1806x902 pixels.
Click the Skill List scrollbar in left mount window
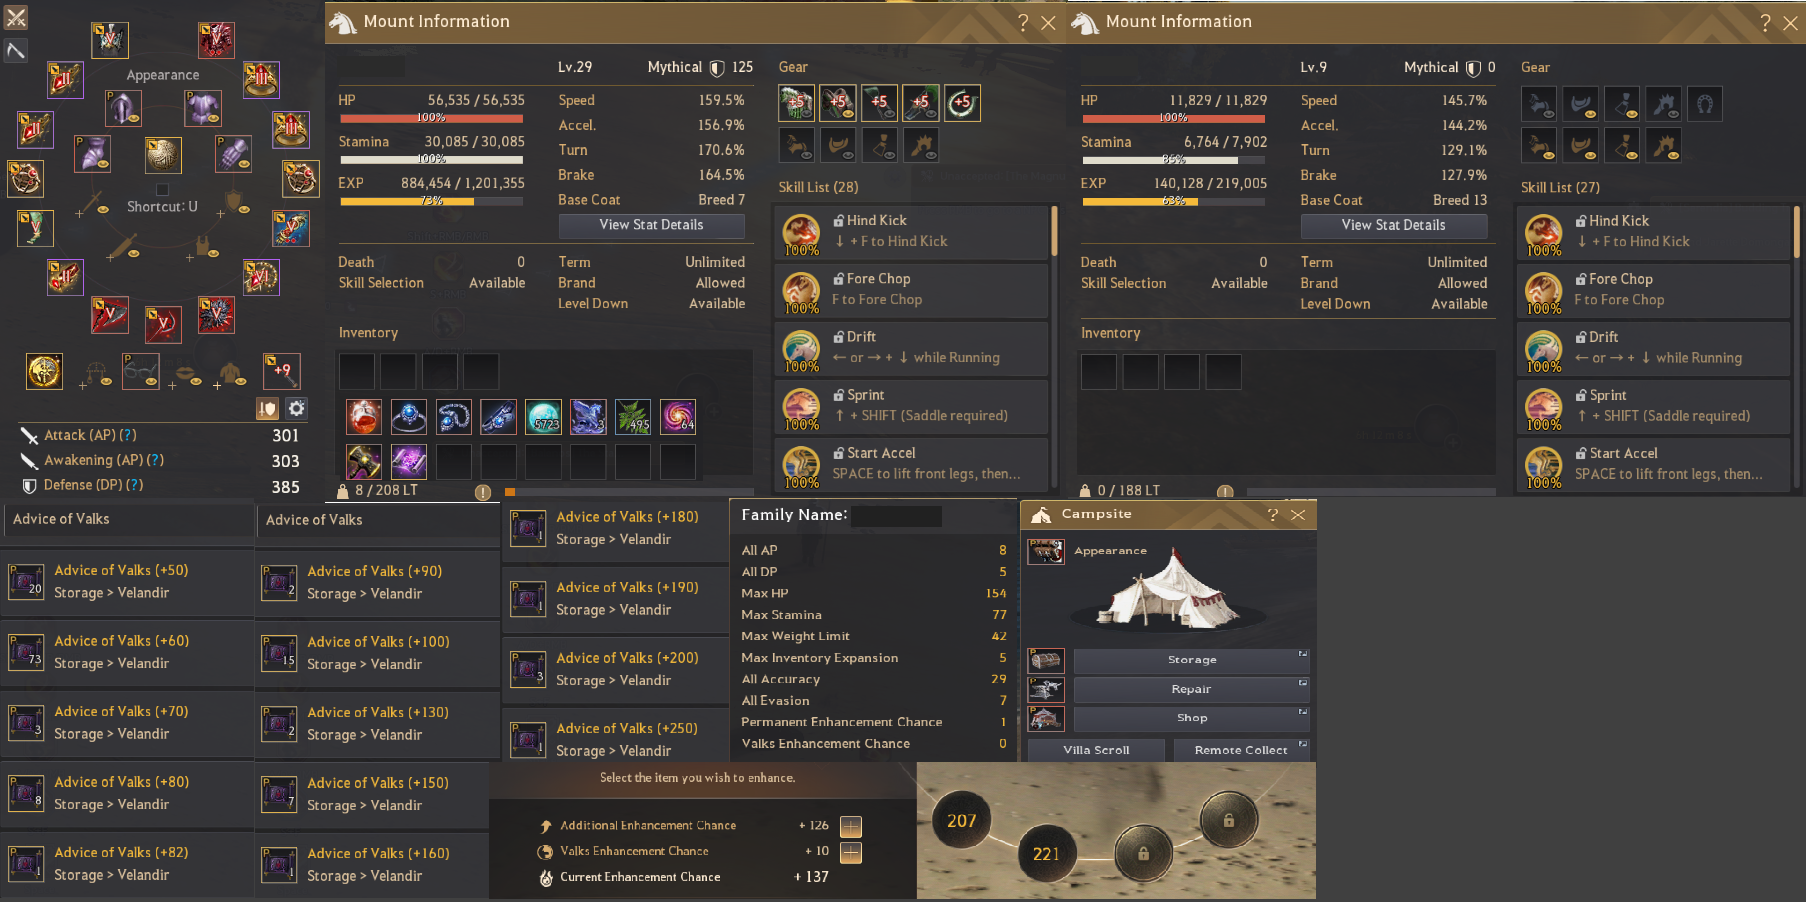point(1054,232)
